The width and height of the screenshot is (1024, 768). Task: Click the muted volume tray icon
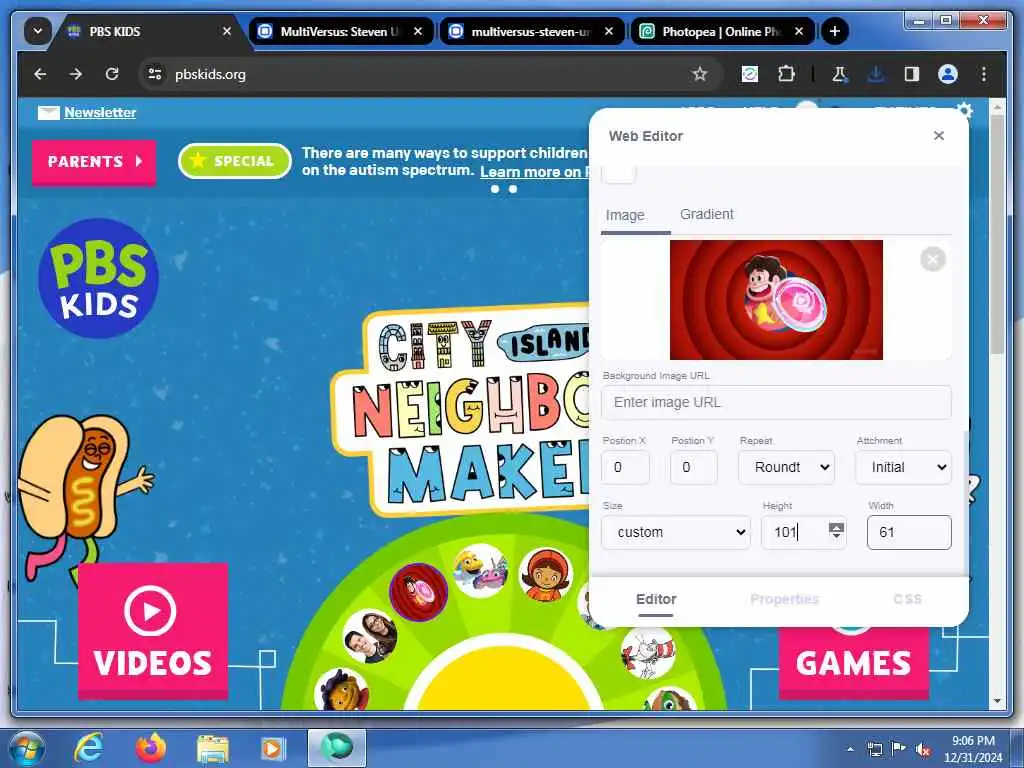click(923, 749)
